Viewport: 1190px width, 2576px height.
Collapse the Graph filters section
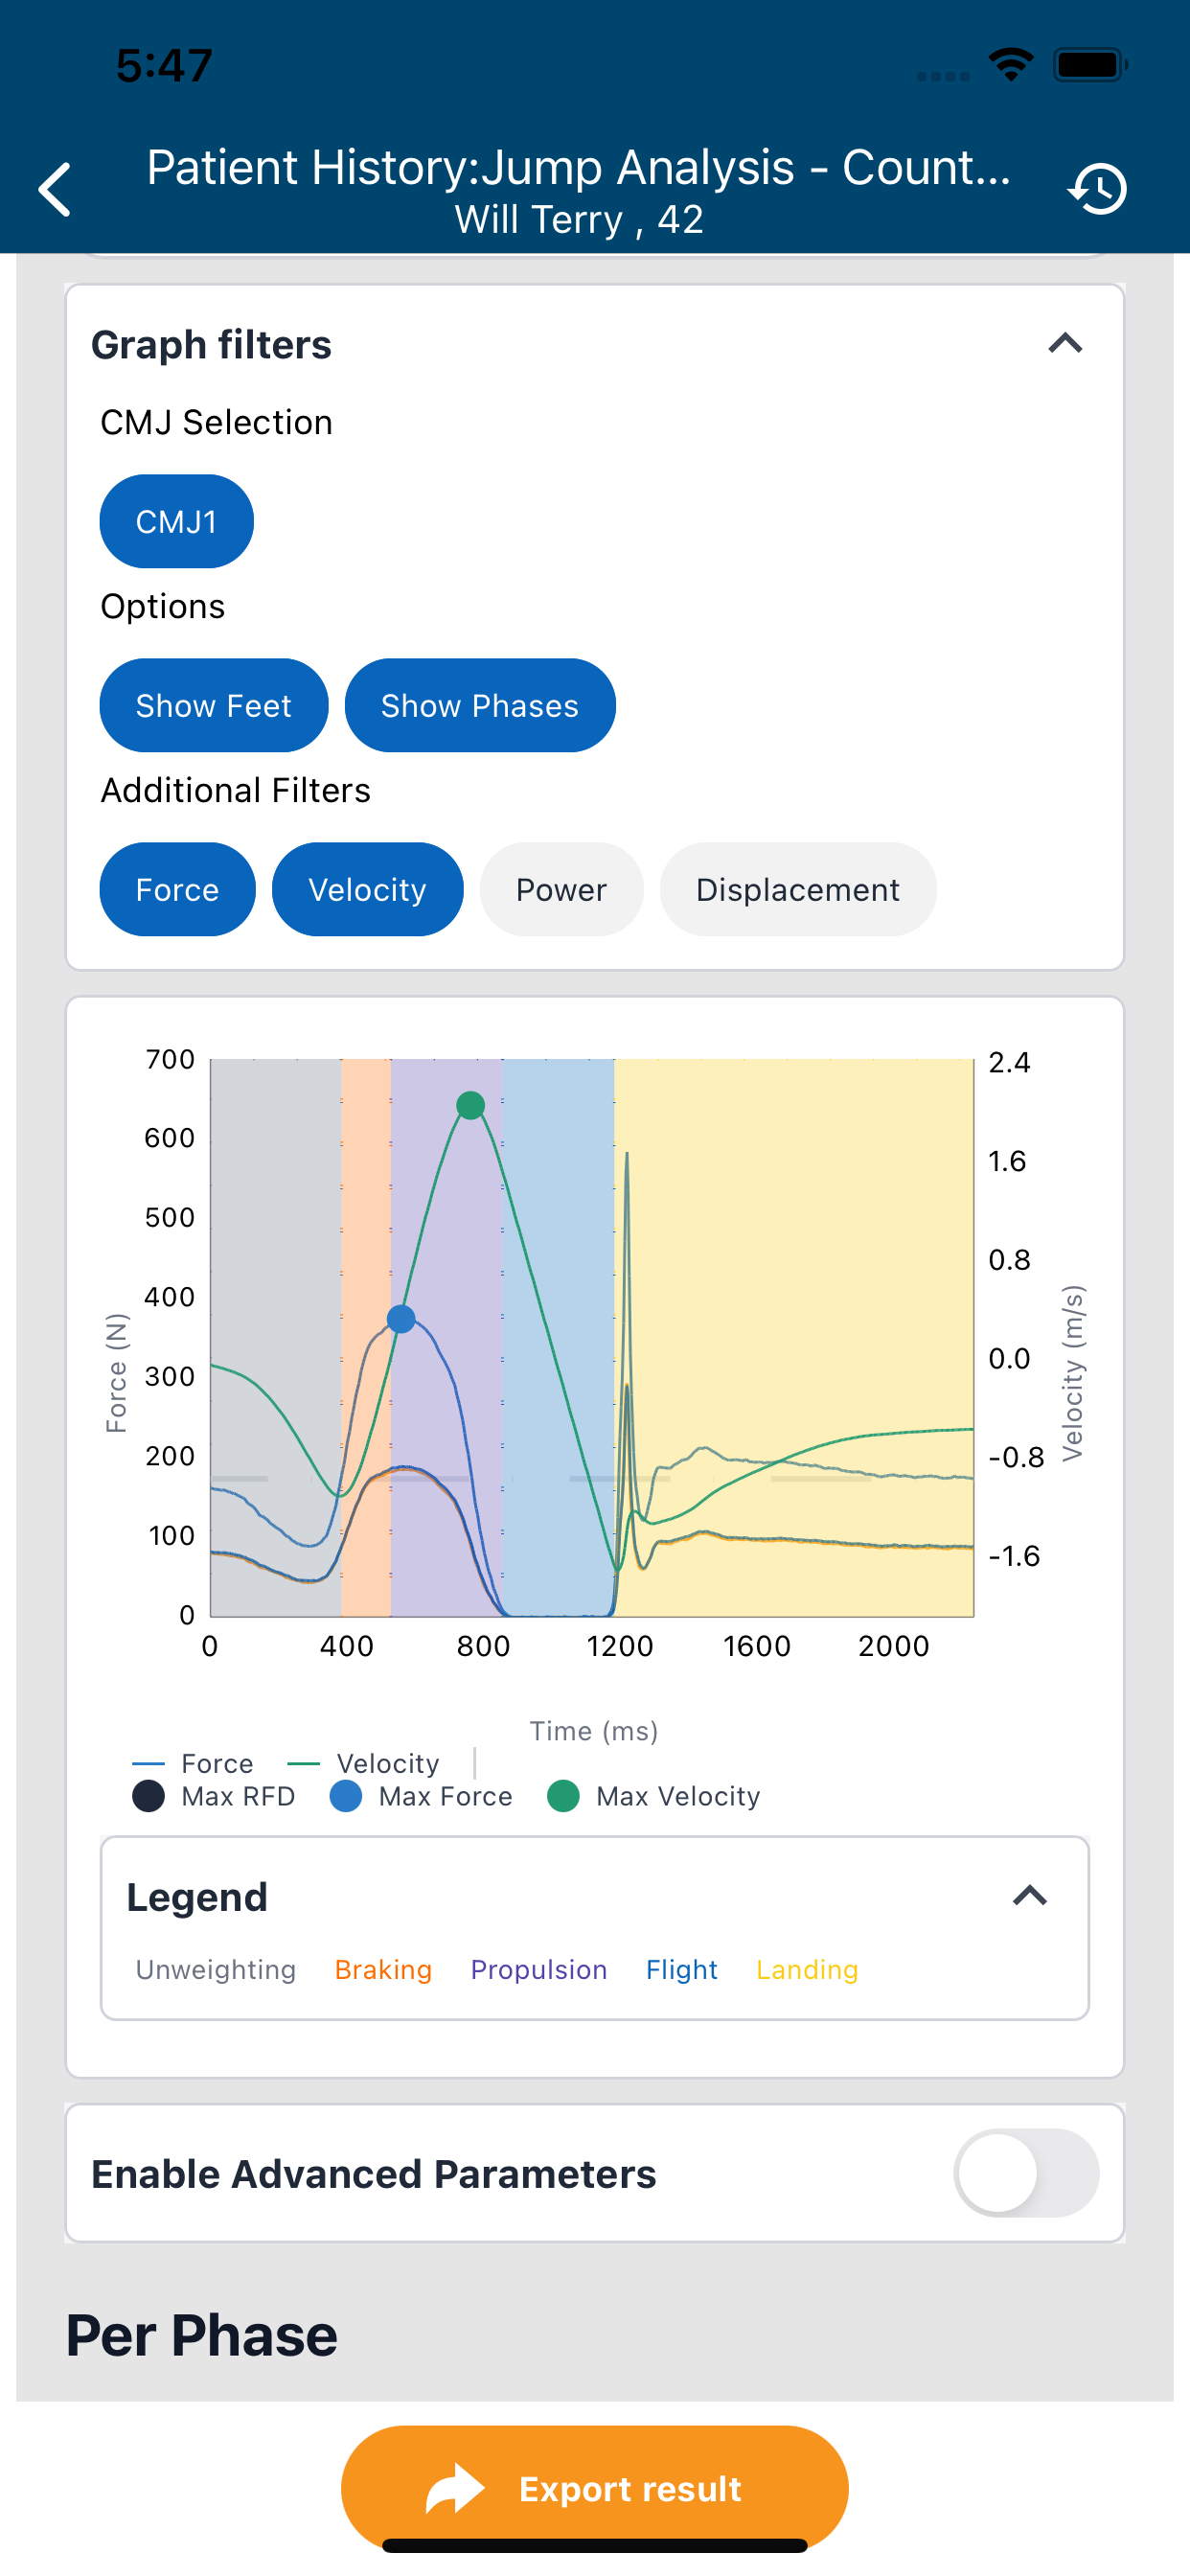point(1065,344)
